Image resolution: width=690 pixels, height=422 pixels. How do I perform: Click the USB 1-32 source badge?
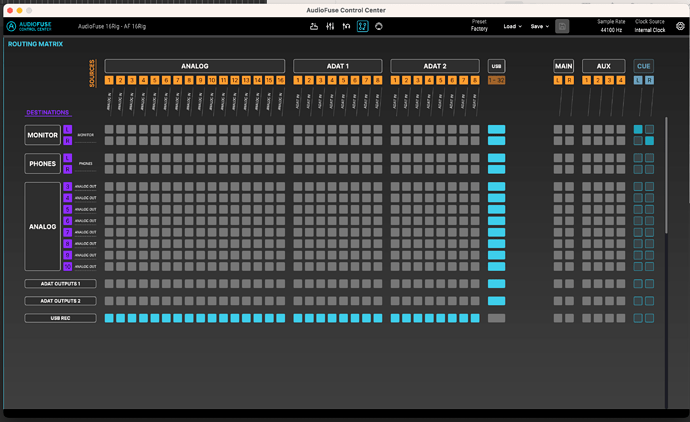pyautogui.click(x=496, y=80)
